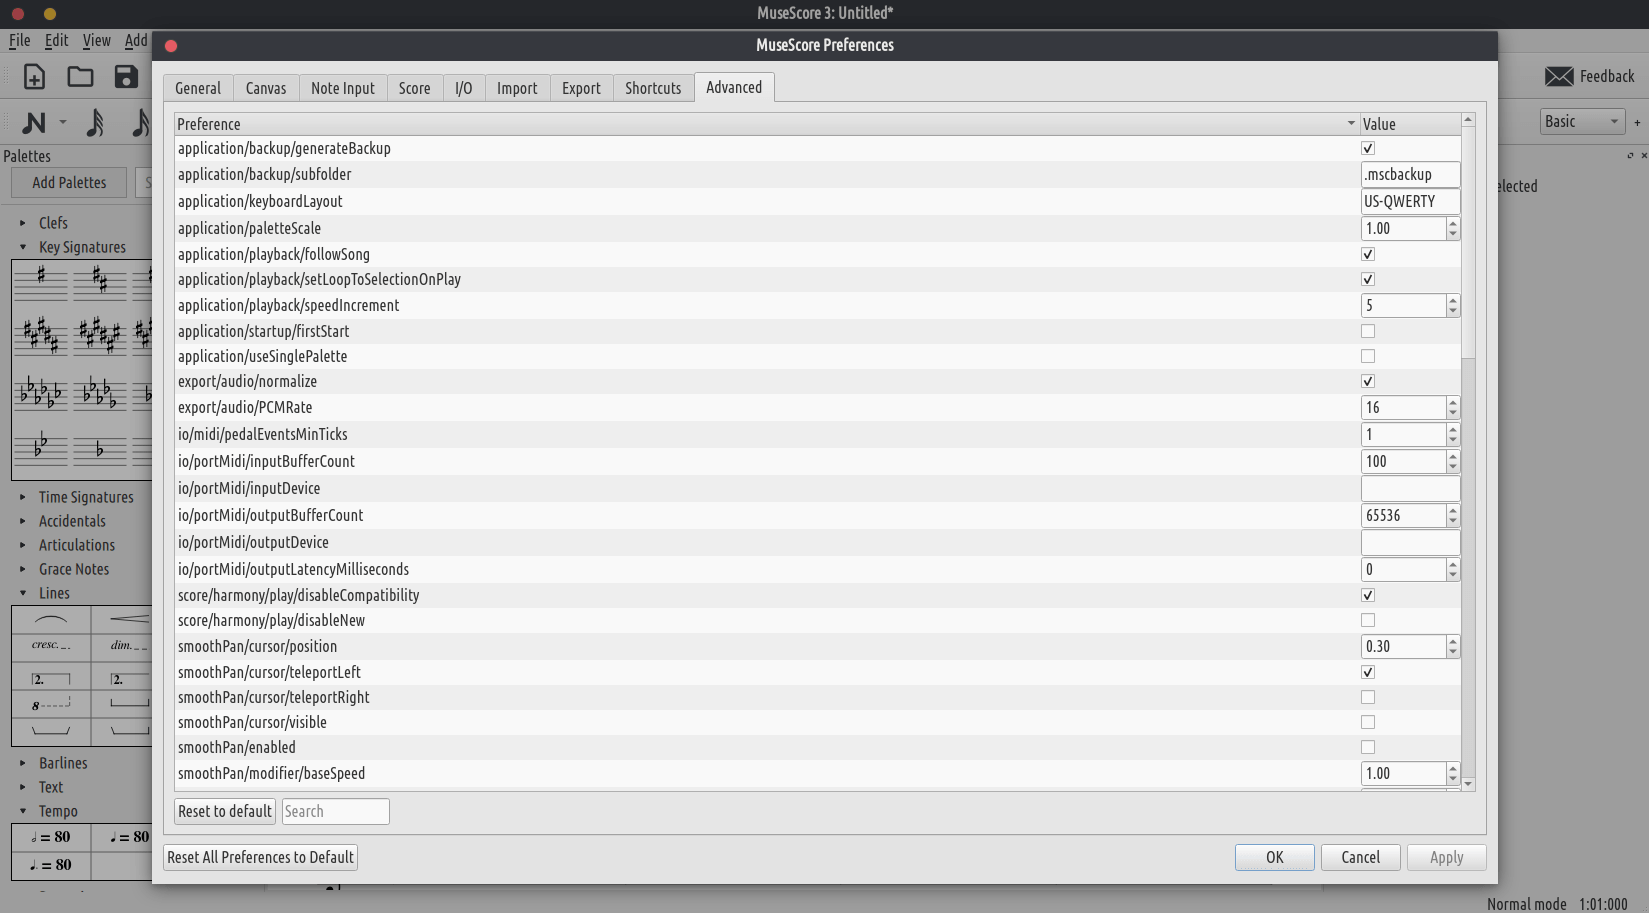Screen dimensions: 1649x913
Task: Open the Note Input mode dropdown arrow
Action: [63, 123]
